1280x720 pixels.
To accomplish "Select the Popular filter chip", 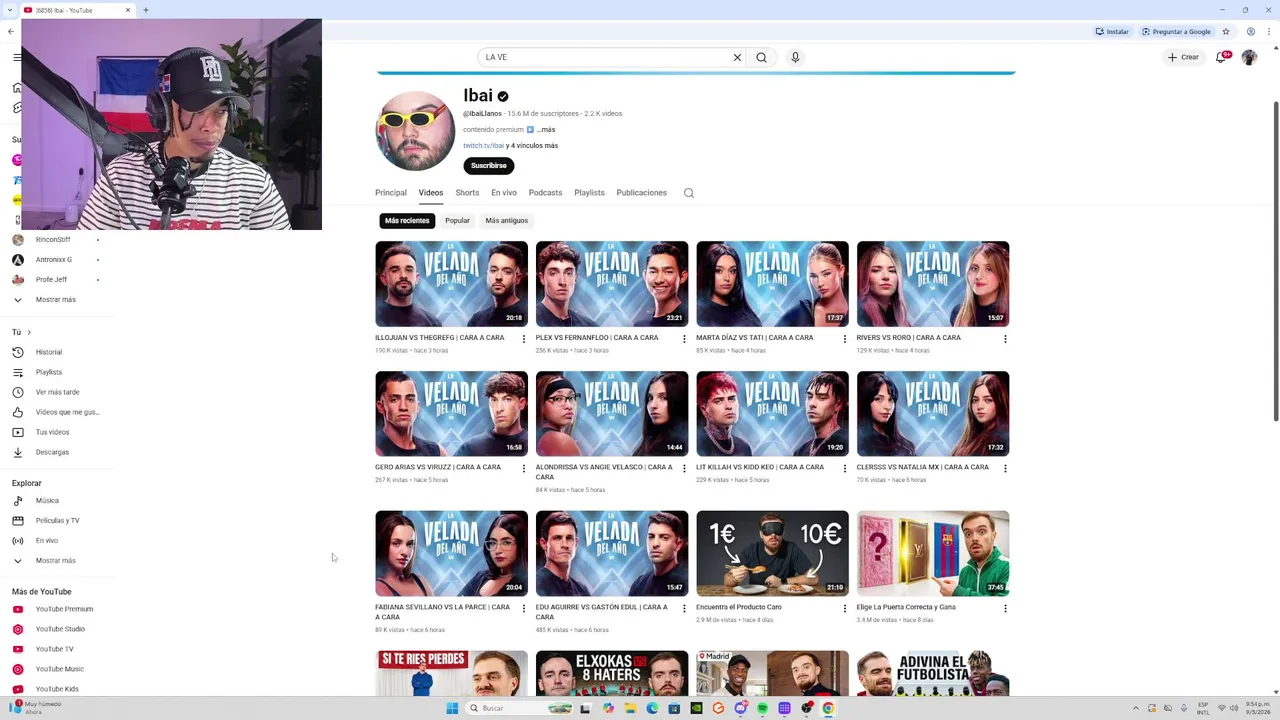I will pyautogui.click(x=457, y=220).
